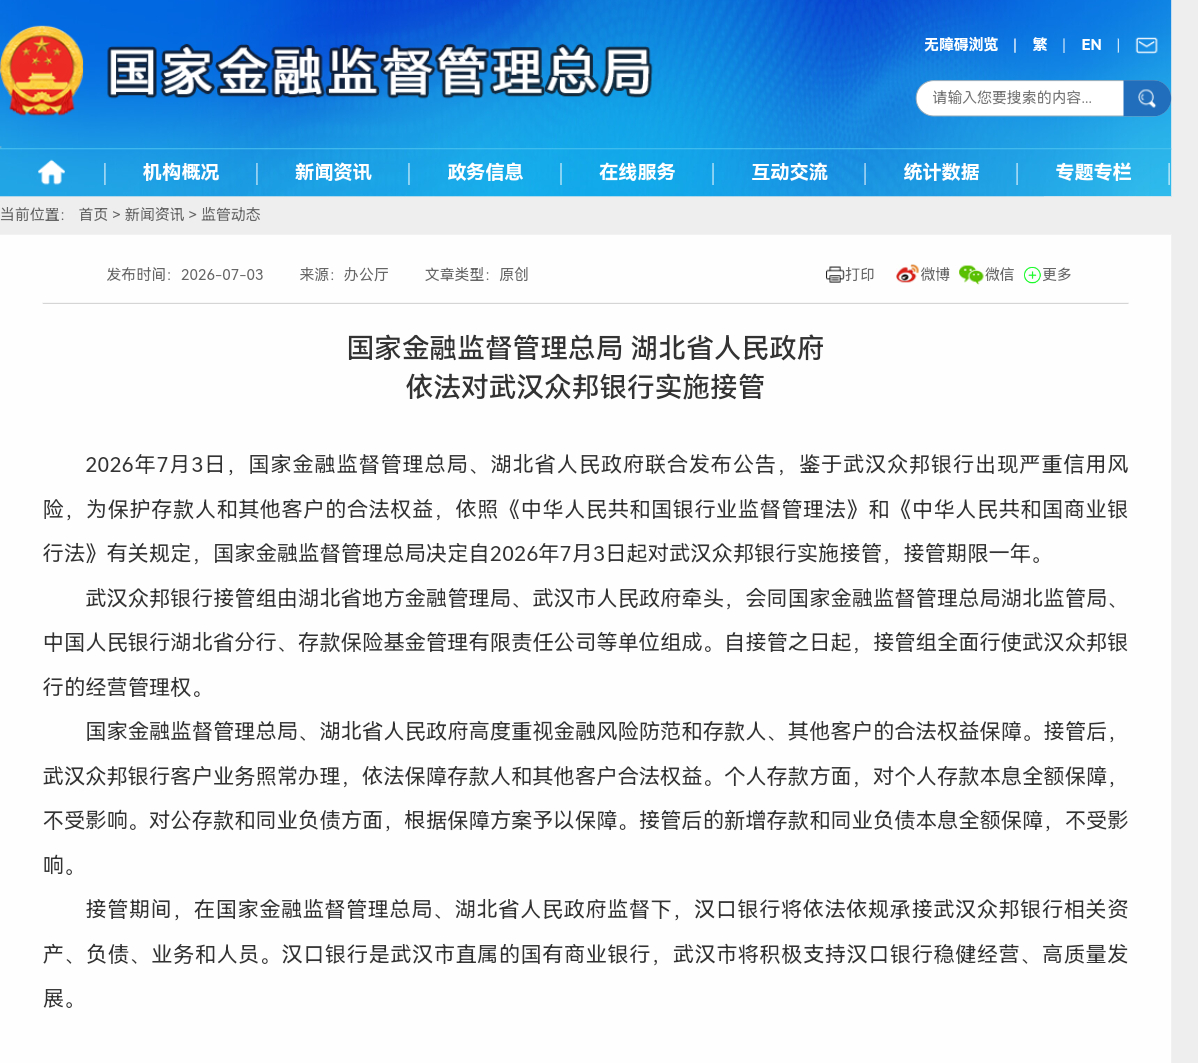
Task: Open the 政务信息 menu
Action: 485,172
